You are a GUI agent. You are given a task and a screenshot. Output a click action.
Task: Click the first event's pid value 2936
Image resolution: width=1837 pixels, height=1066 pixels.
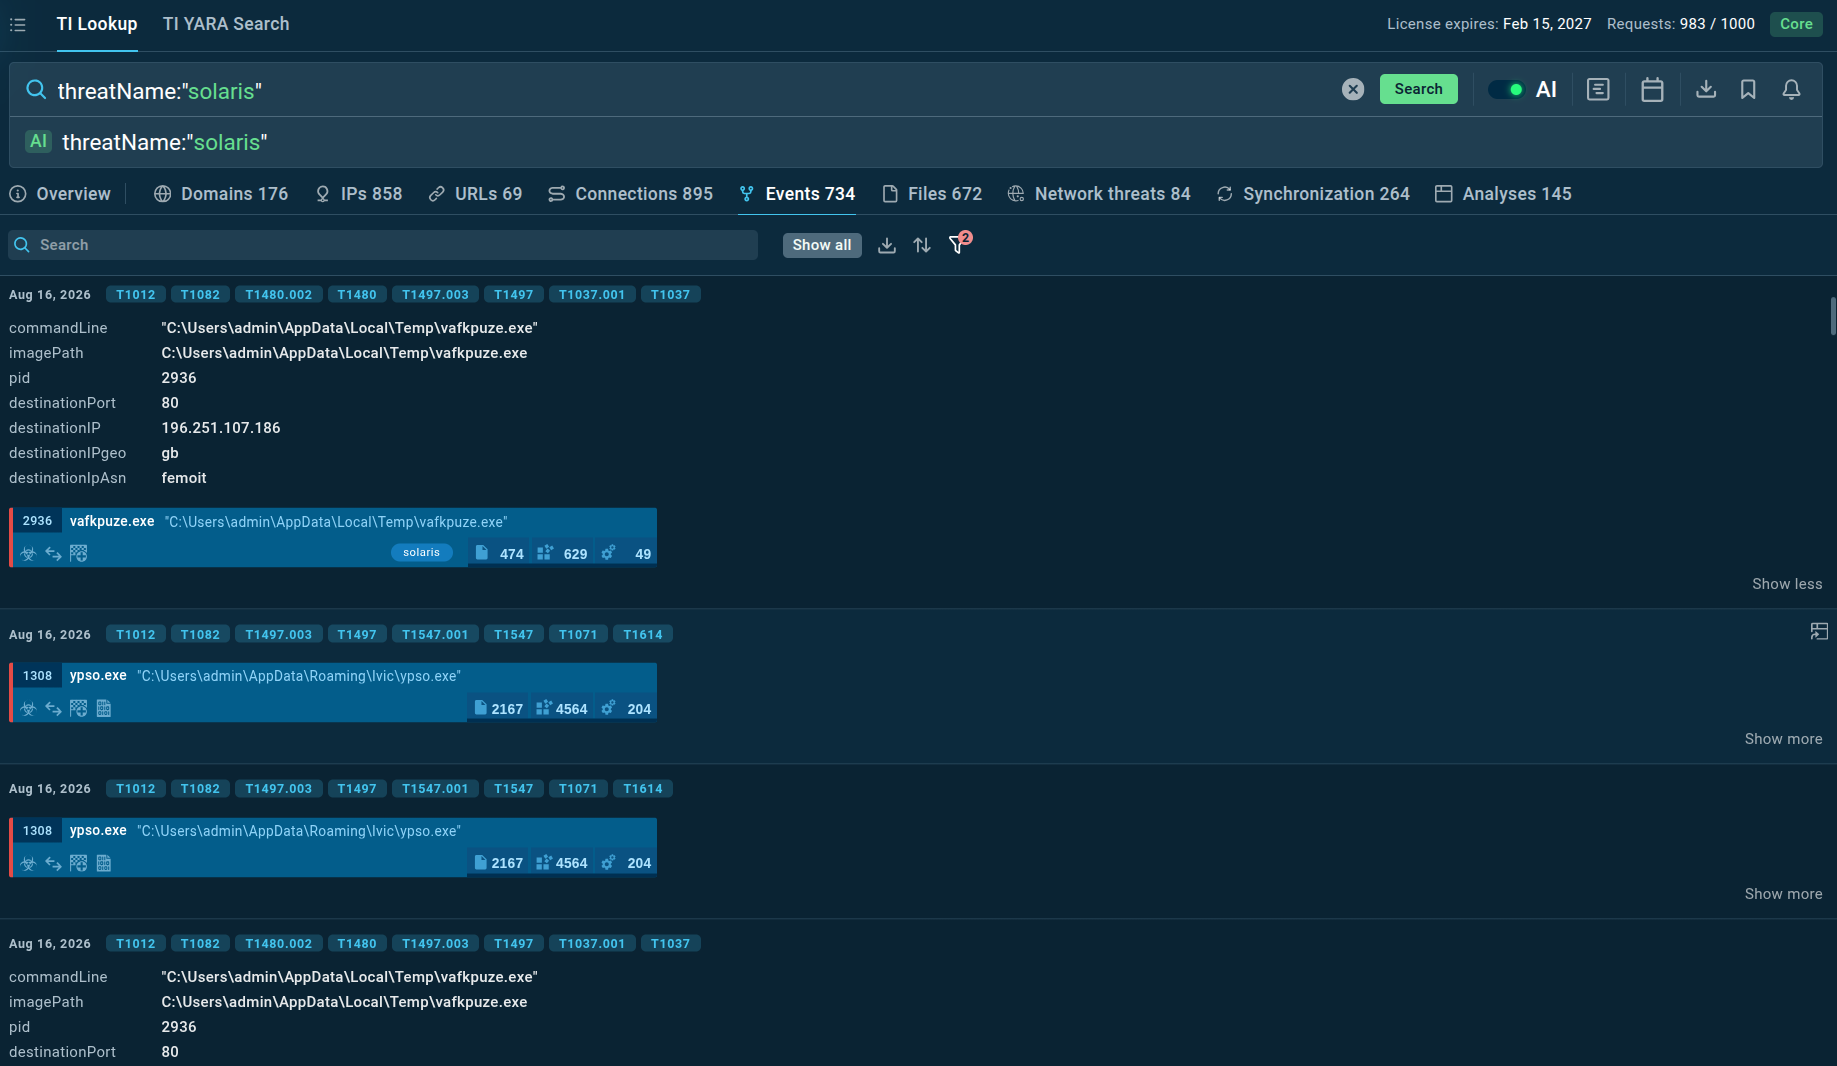pyautogui.click(x=179, y=378)
